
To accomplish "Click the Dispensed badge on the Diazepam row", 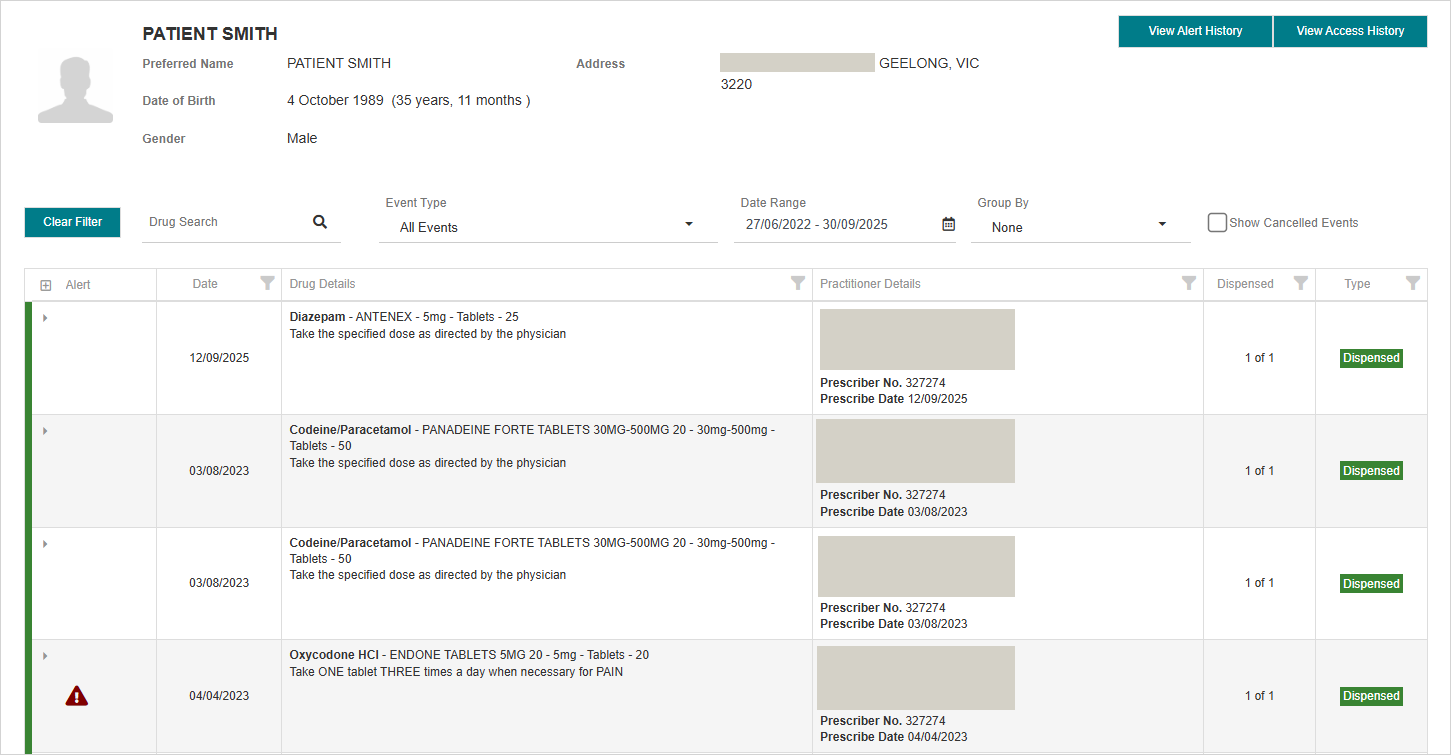I will 1370,357.
